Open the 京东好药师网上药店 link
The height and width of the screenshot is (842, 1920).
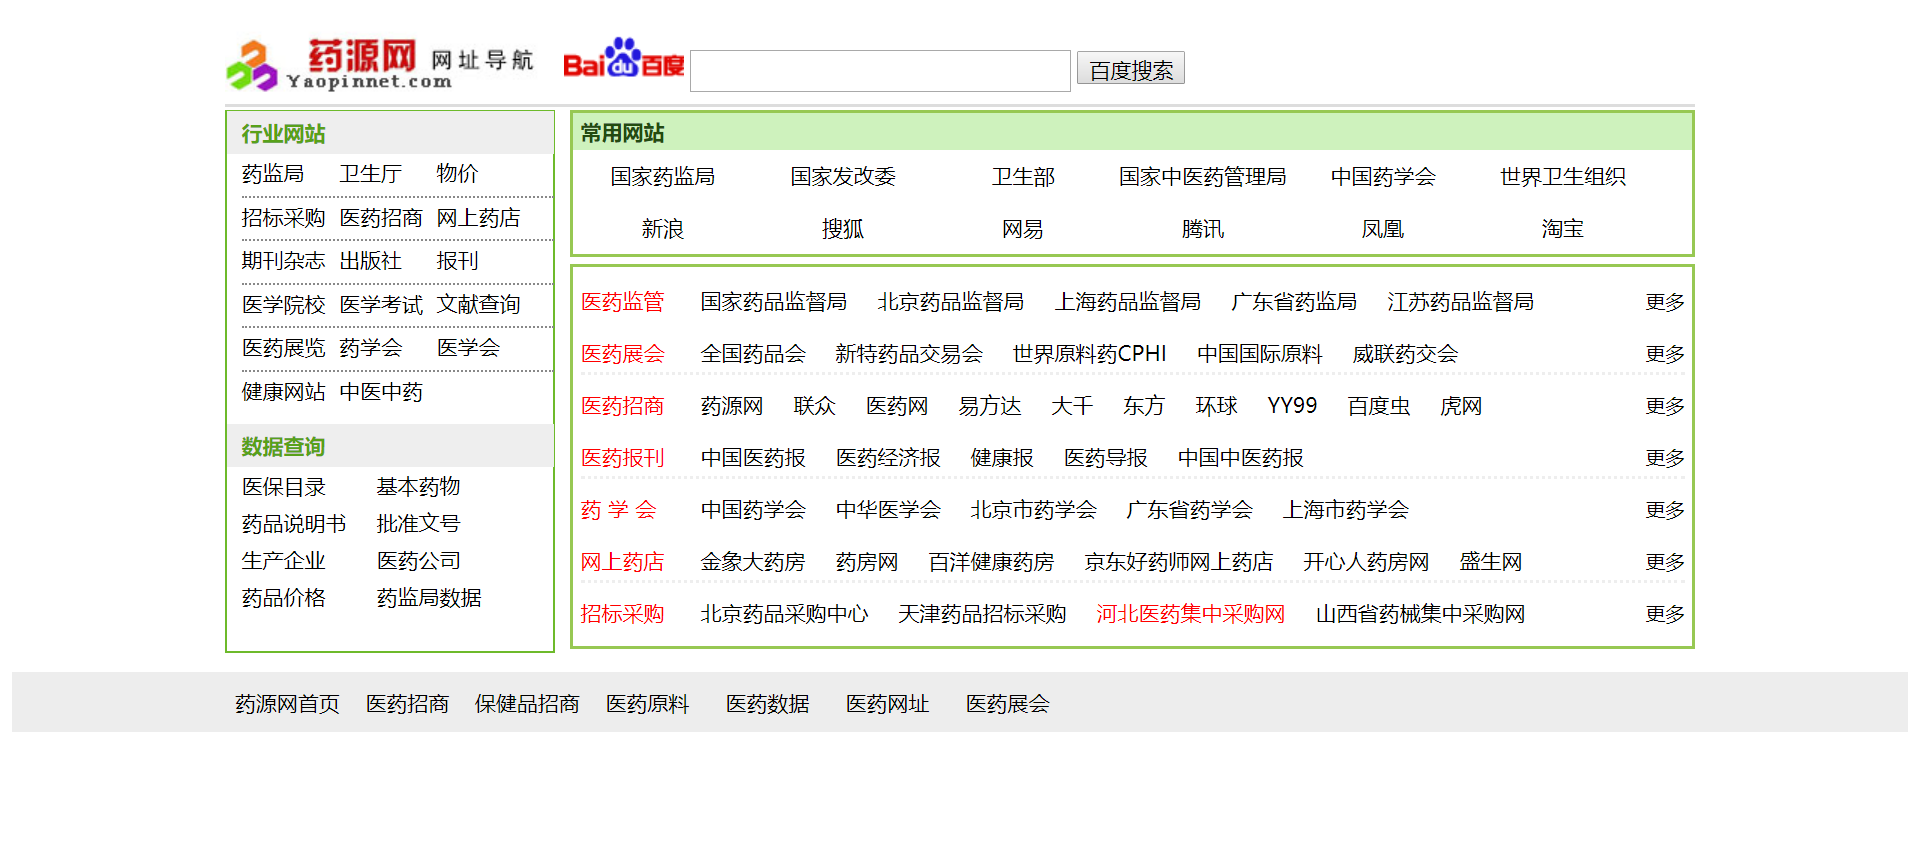tap(1179, 562)
